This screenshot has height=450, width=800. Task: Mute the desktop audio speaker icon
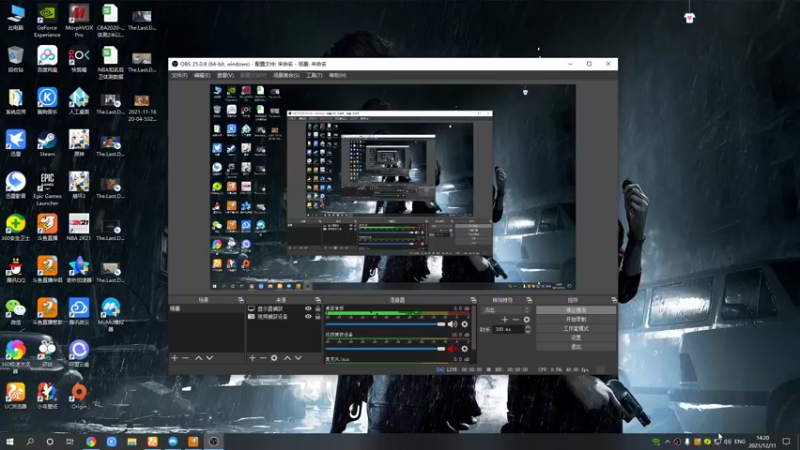coord(453,324)
